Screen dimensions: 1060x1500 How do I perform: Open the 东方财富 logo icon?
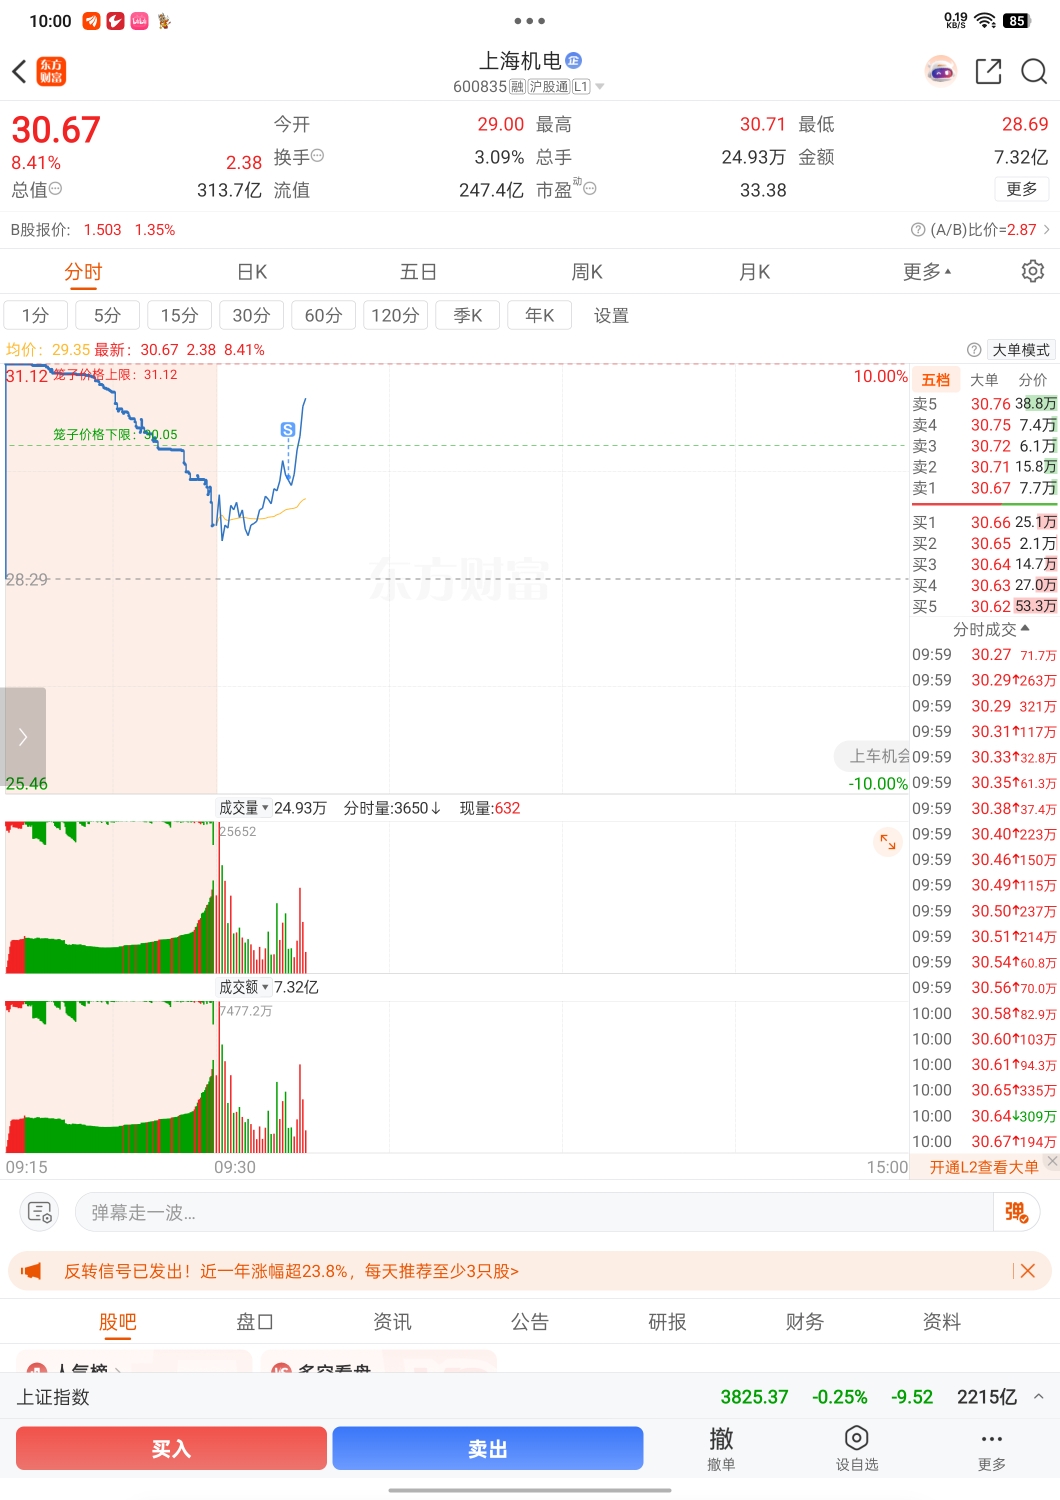tap(51, 71)
